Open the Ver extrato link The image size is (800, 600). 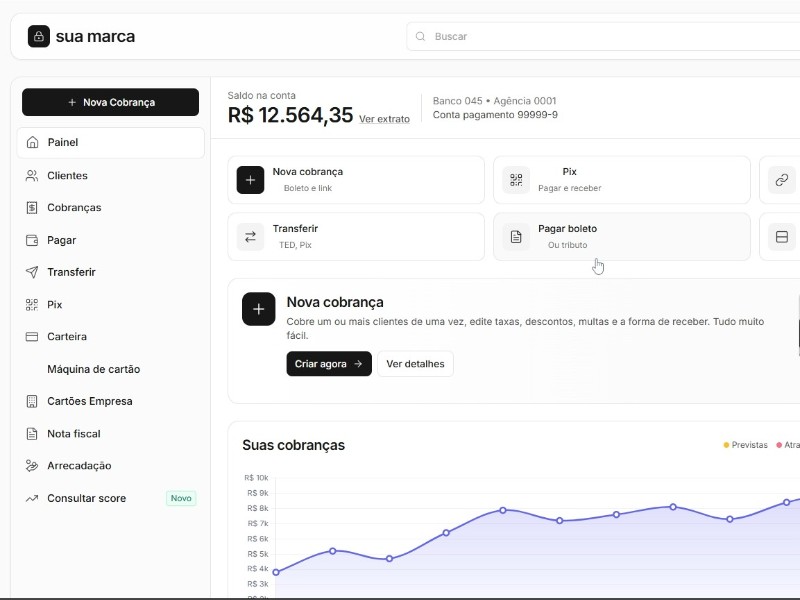(x=384, y=119)
